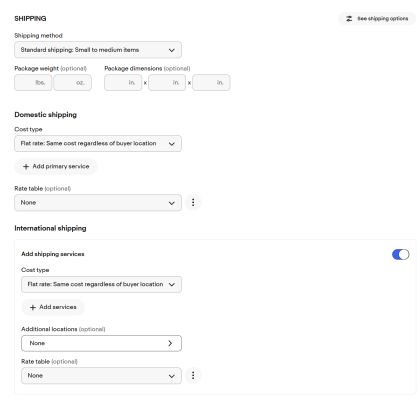Image resolution: width=420 pixels, height=400 pixels.
Task: Open the domestic Rate table dropdown
Action: (98, 203)
